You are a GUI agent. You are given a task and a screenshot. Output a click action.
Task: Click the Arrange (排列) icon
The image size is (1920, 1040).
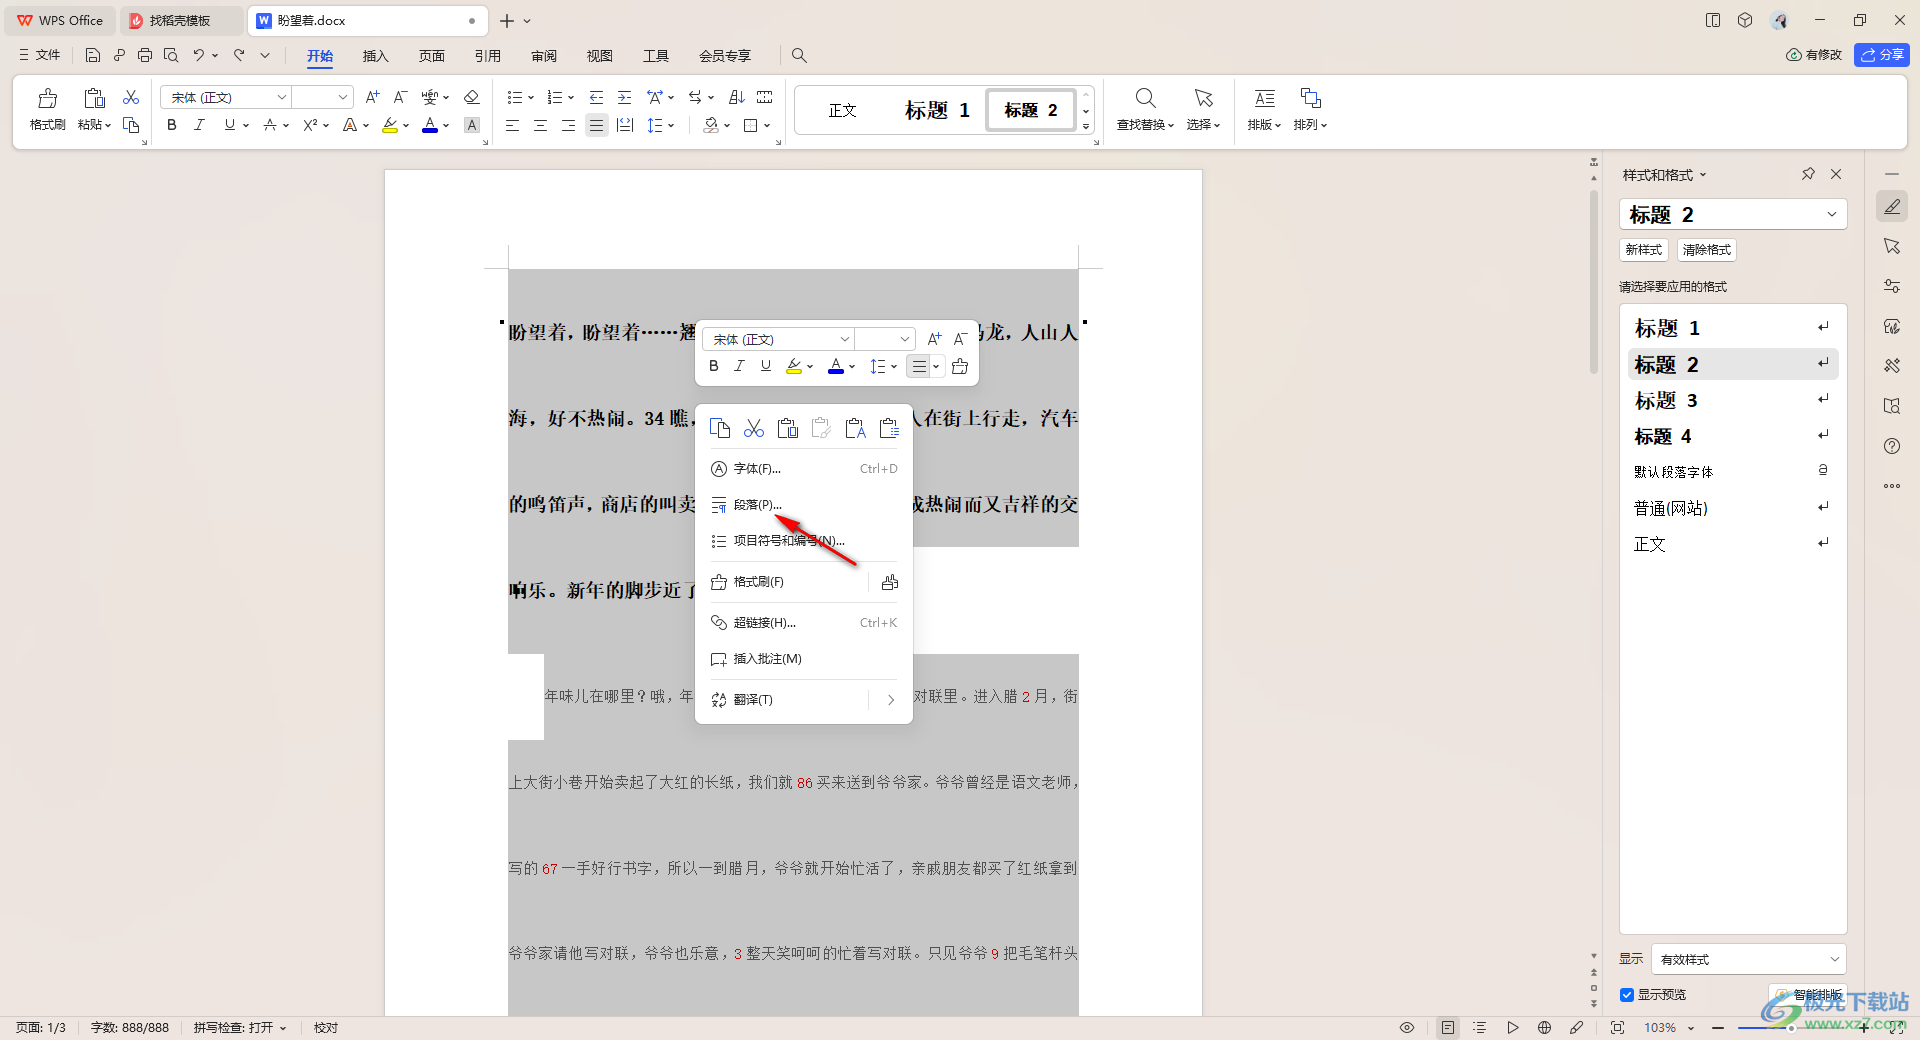[1310, 98]
